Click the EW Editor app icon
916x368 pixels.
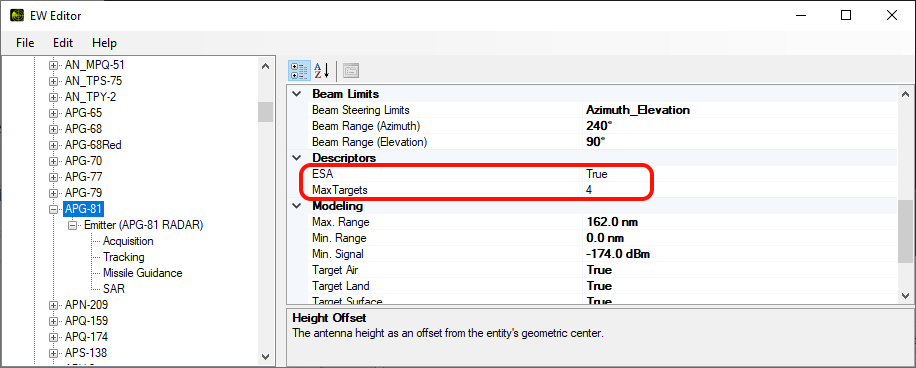pos(17,16)
